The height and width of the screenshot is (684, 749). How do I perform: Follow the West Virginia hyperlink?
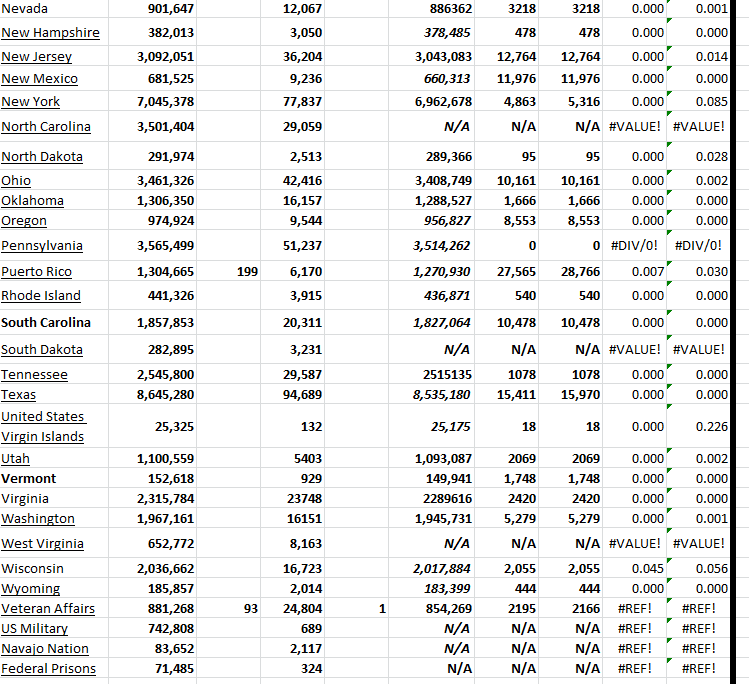point(42,543)
